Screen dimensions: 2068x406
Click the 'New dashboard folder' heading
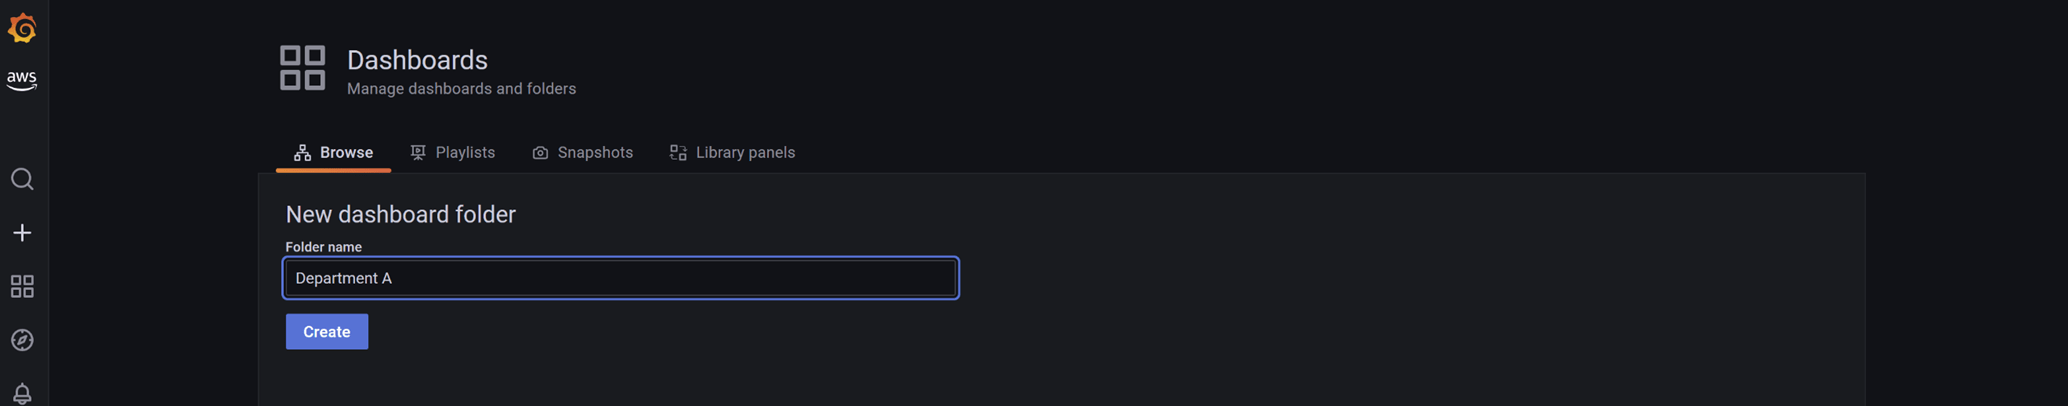tap(400, 215)
